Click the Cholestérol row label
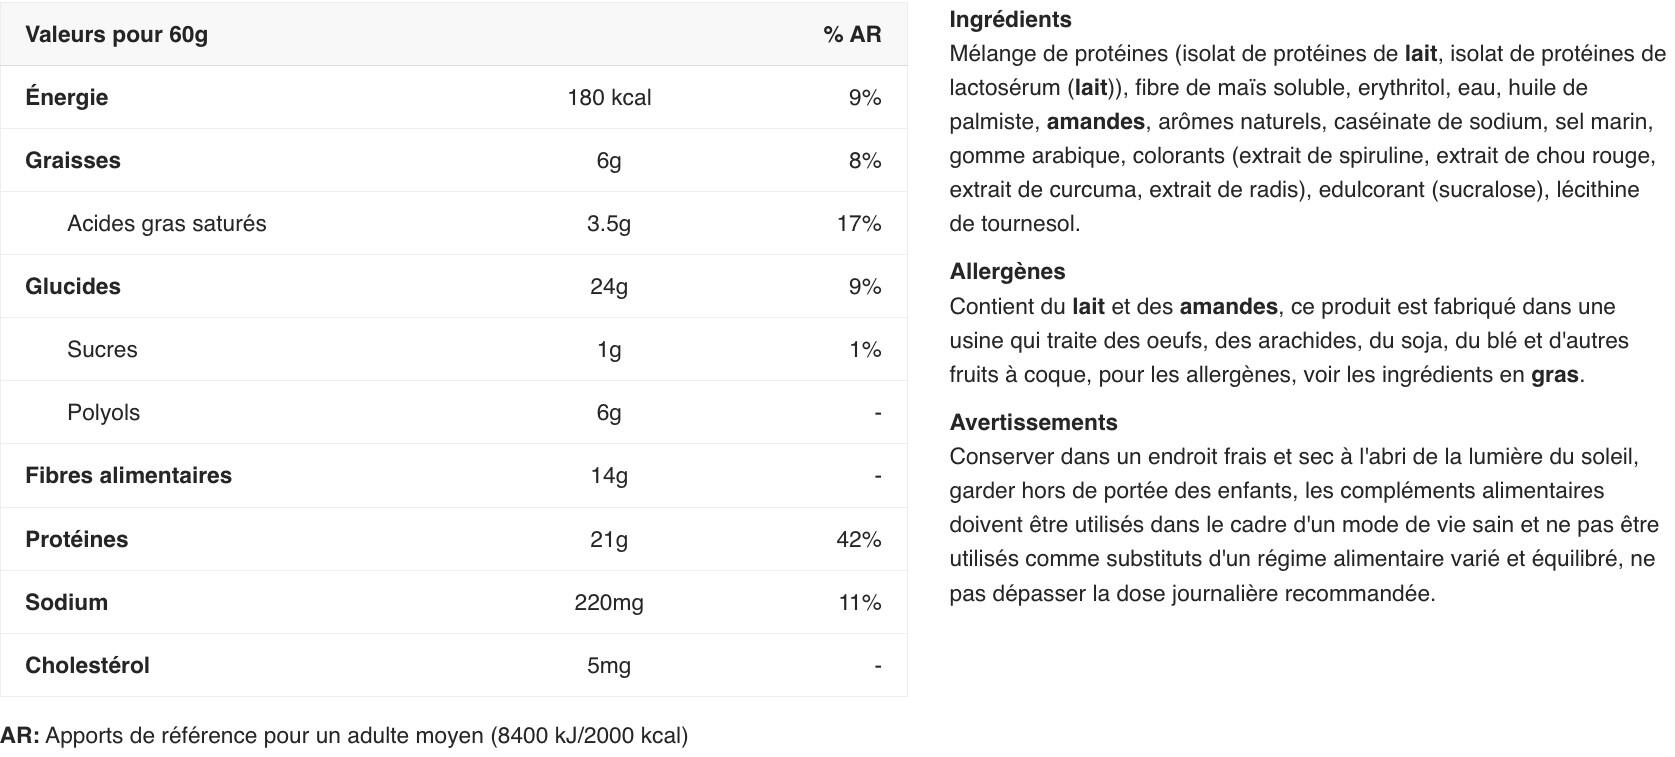 pos(88,665)
